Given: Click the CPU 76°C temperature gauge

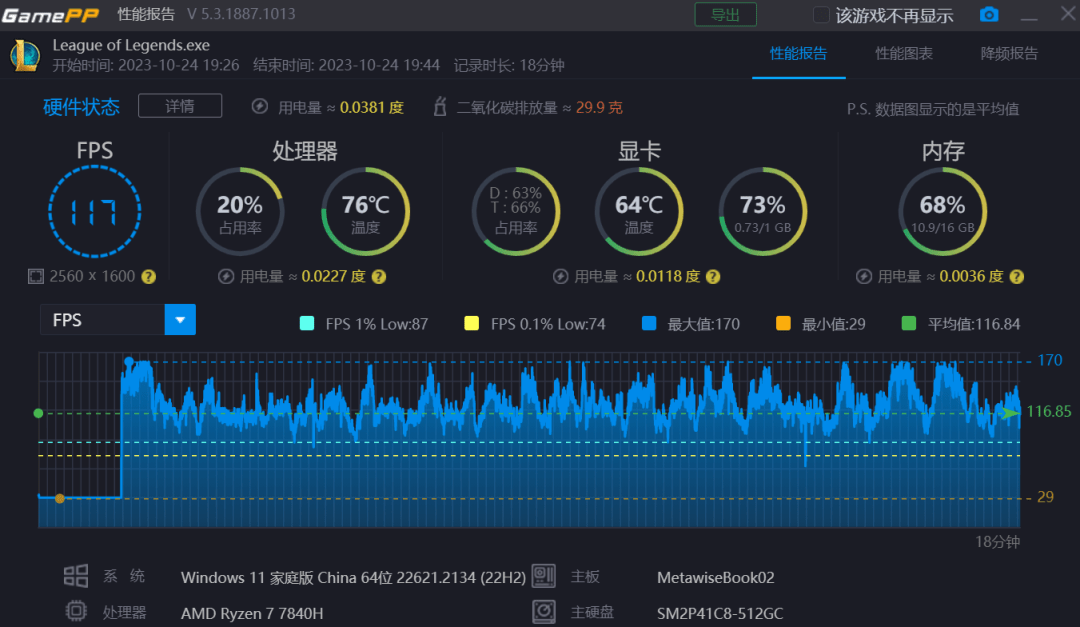Looking at the screenshot, I should coord(365,212).
